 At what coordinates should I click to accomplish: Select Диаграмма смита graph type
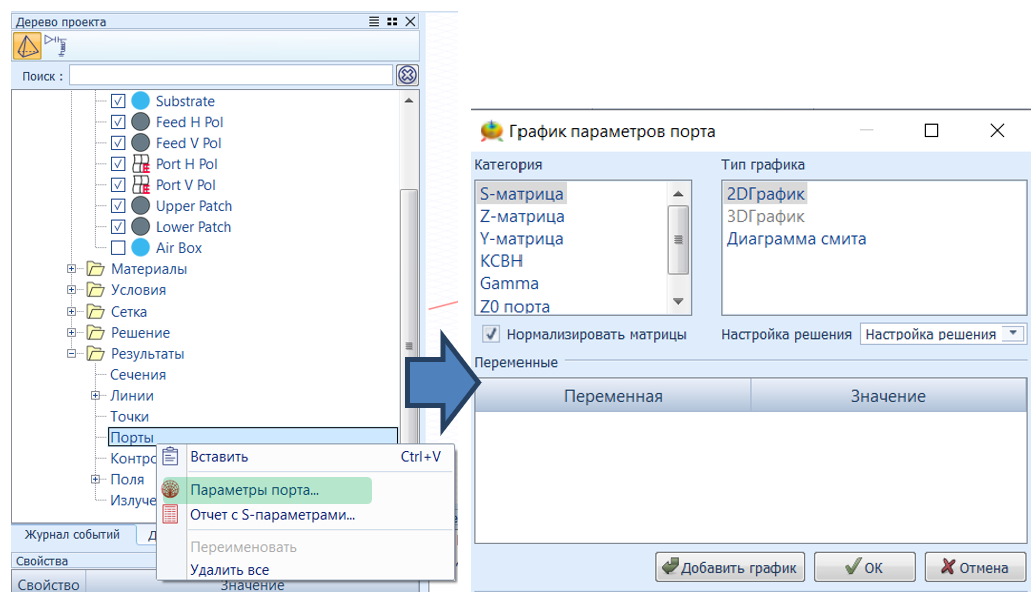pyautogui.click(x=796, y=239)
